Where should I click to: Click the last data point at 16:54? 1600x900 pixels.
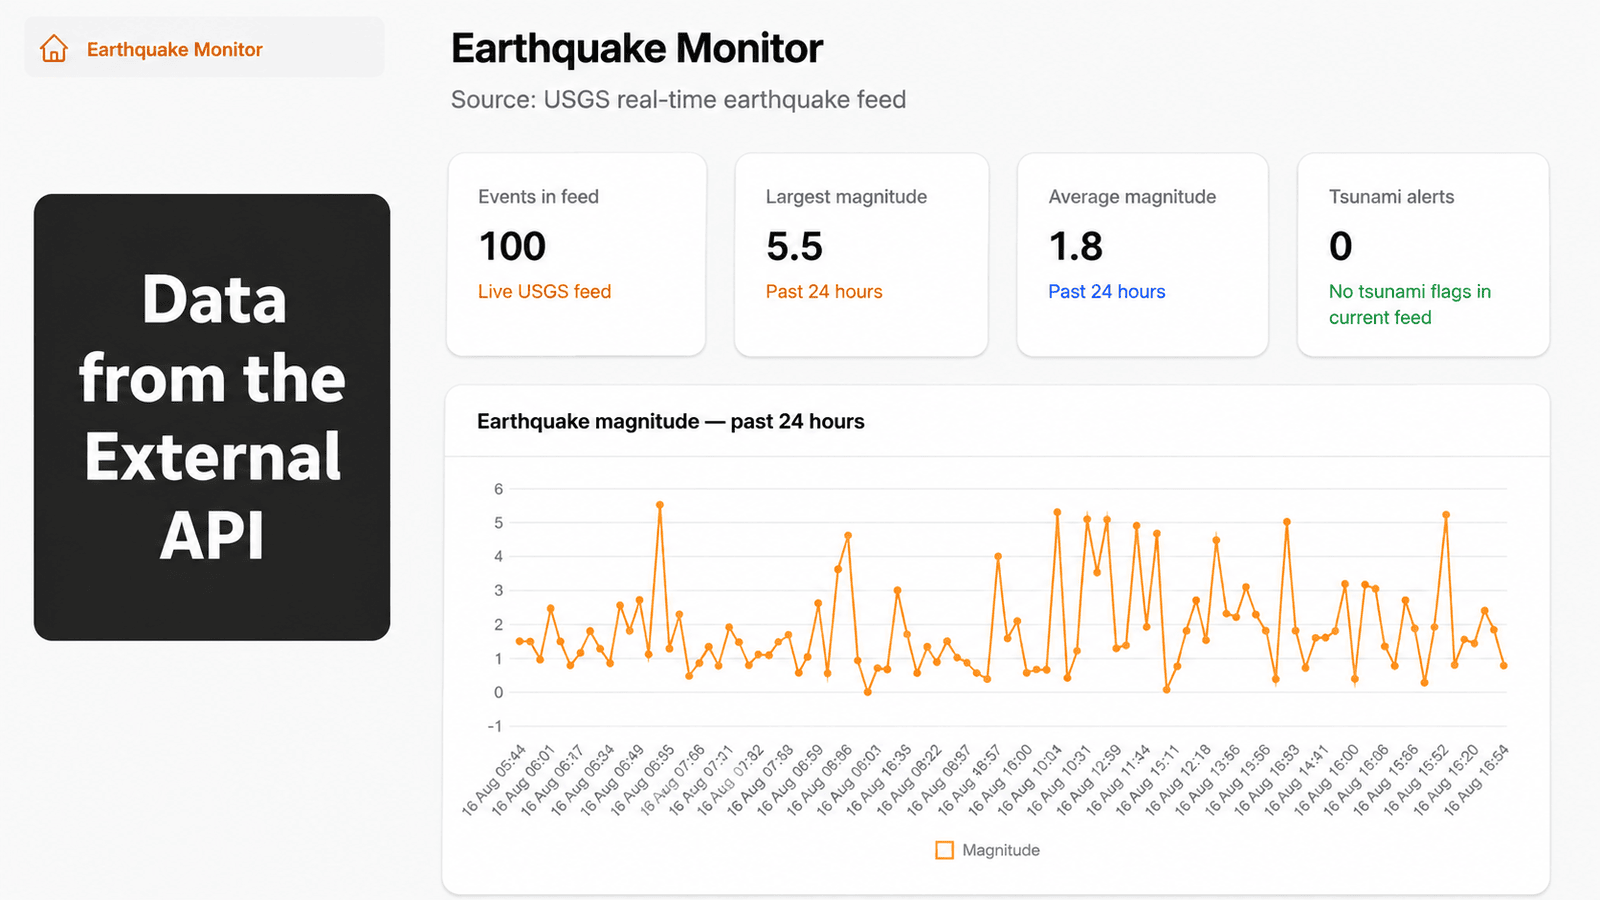tap(1504, 665)
